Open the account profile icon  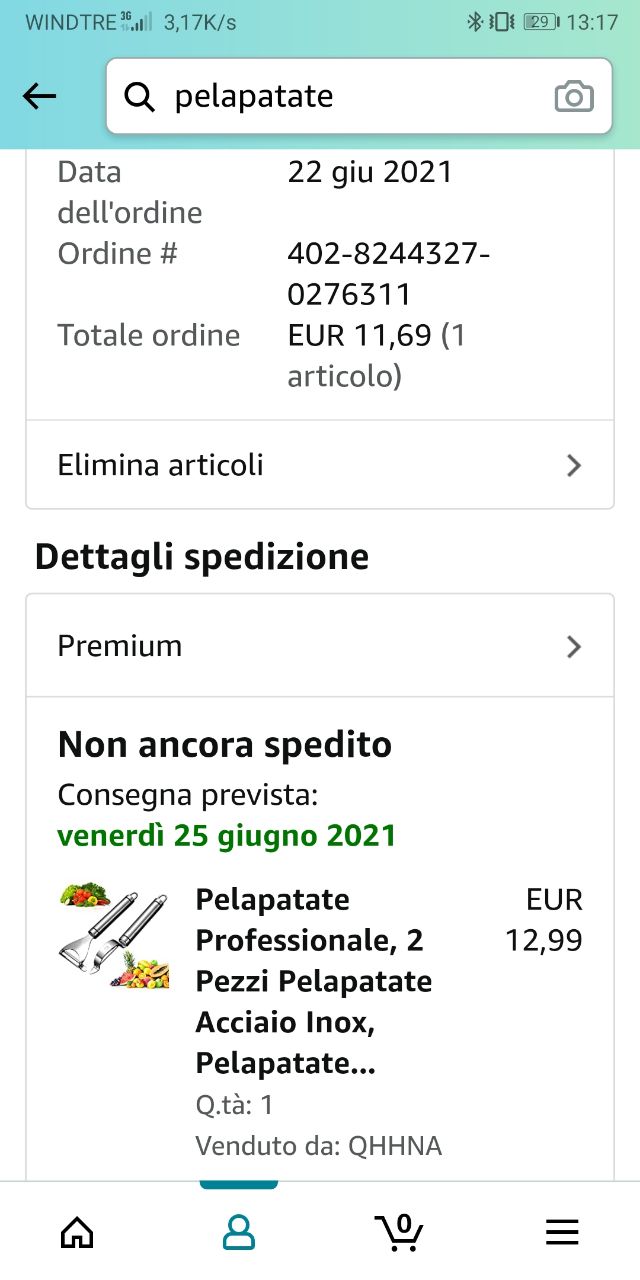(x=238, y=1232)
